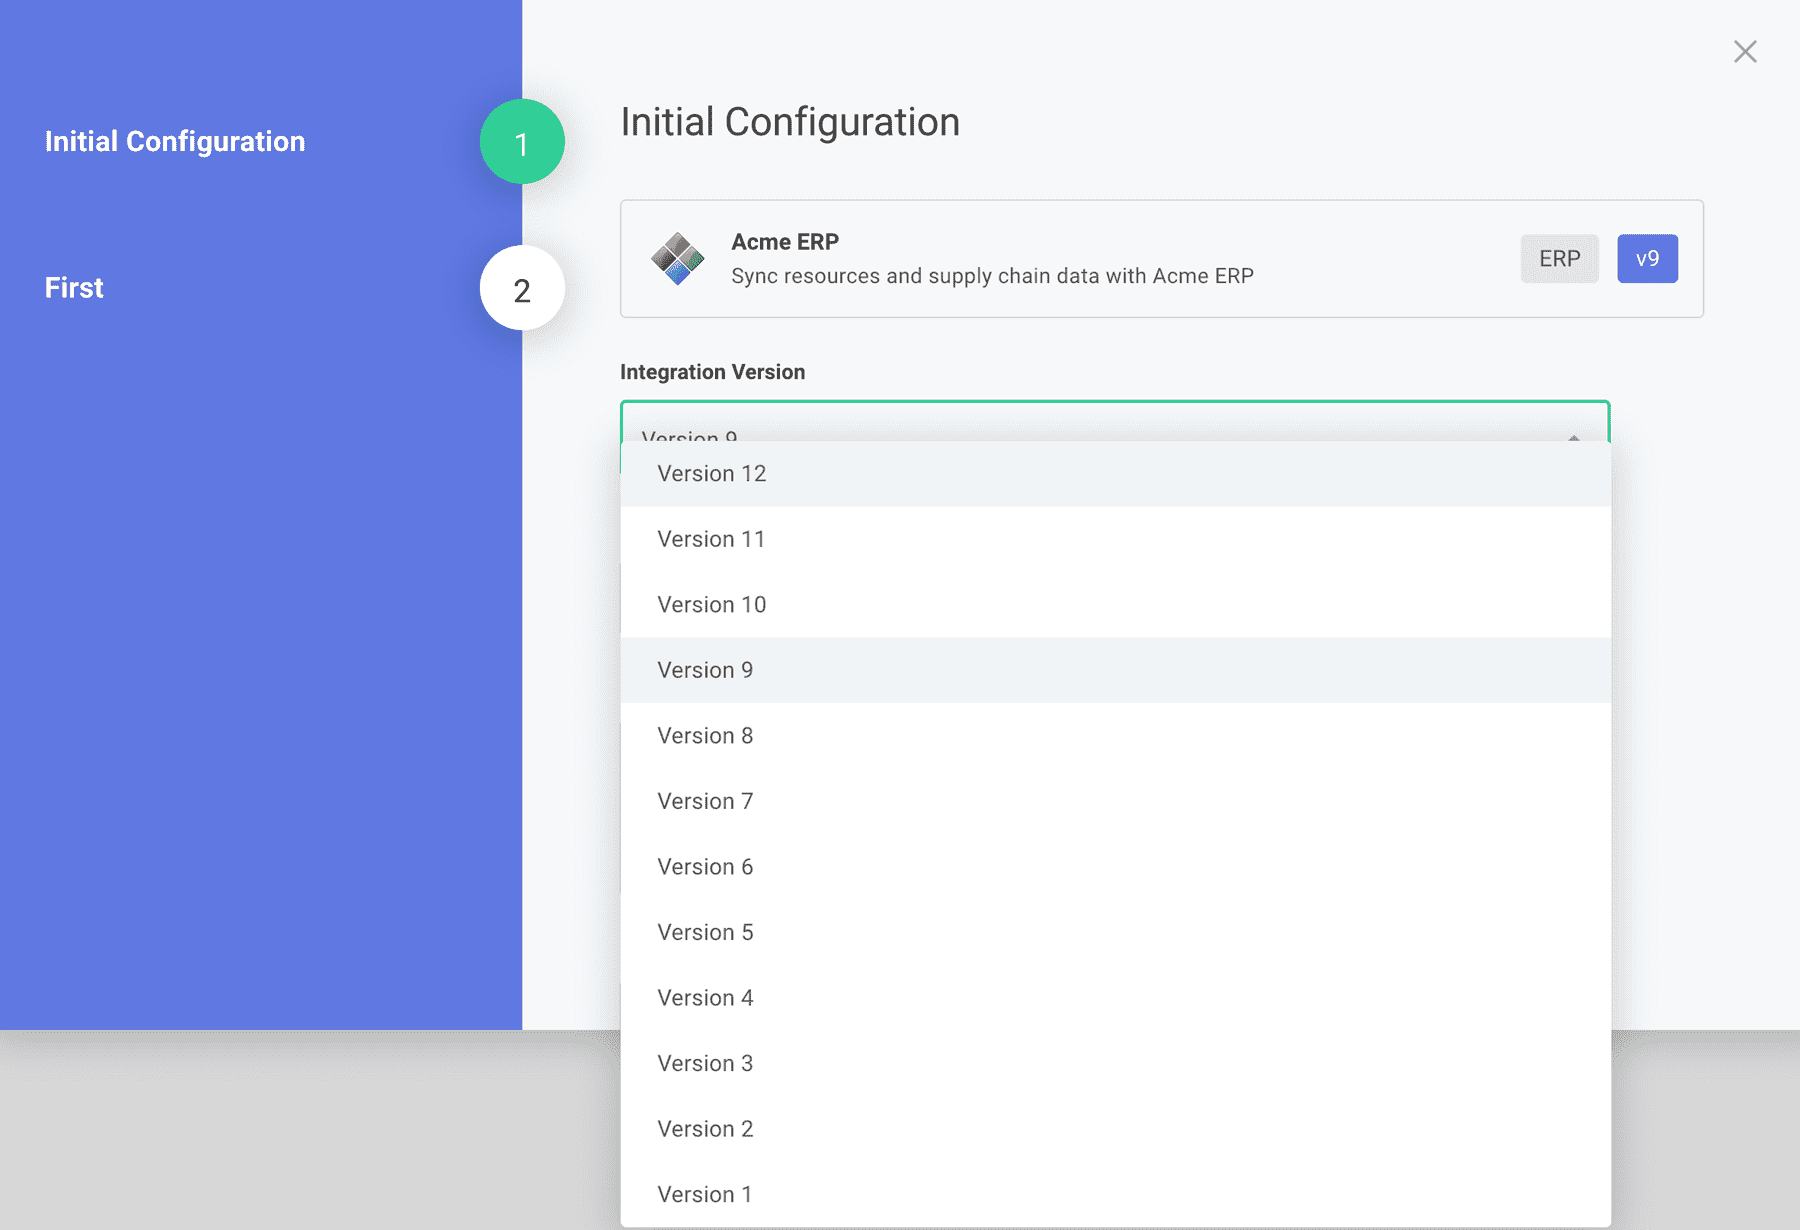The image size is (1800, 1230).
Task: Choose Version 2 option
Action: pos(1115,1129)
